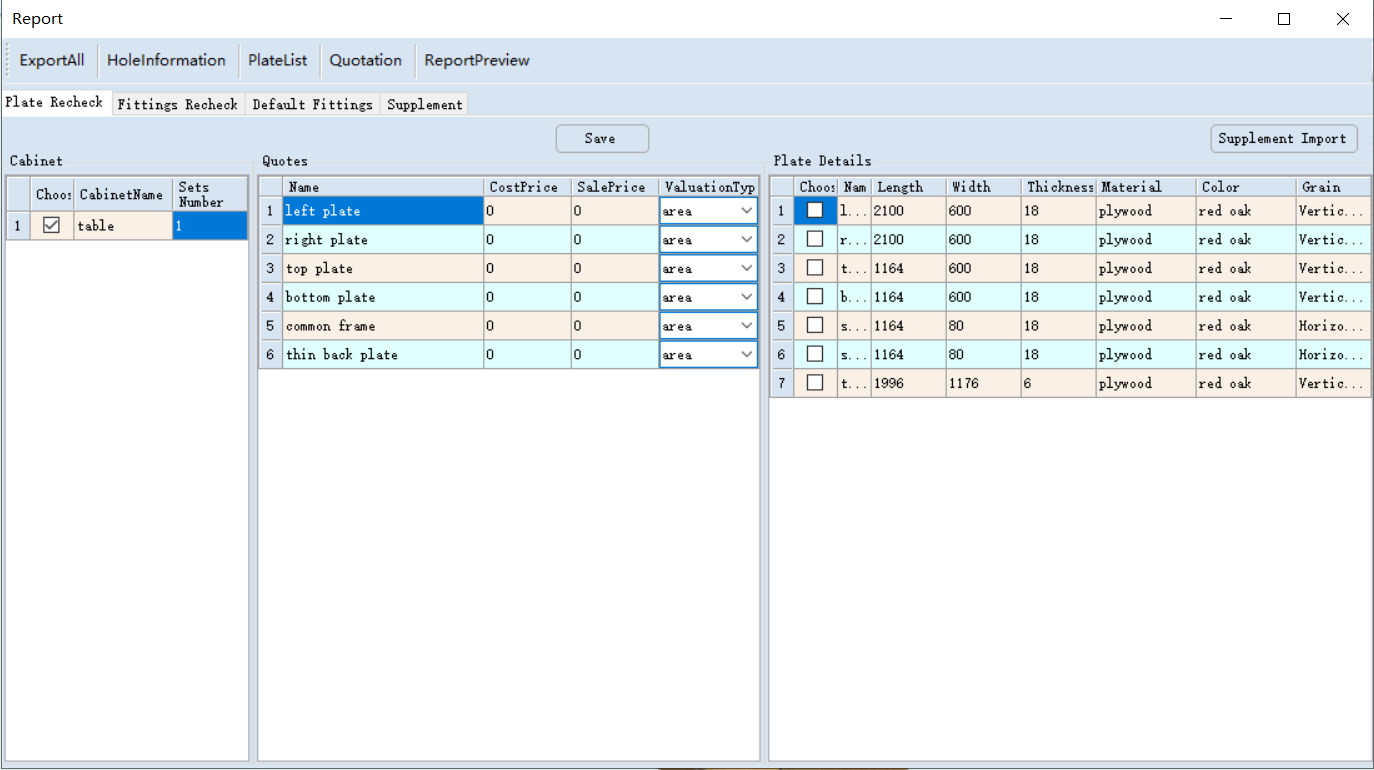
Task: Click the Material column header
Action: (x=1145, y=187)
